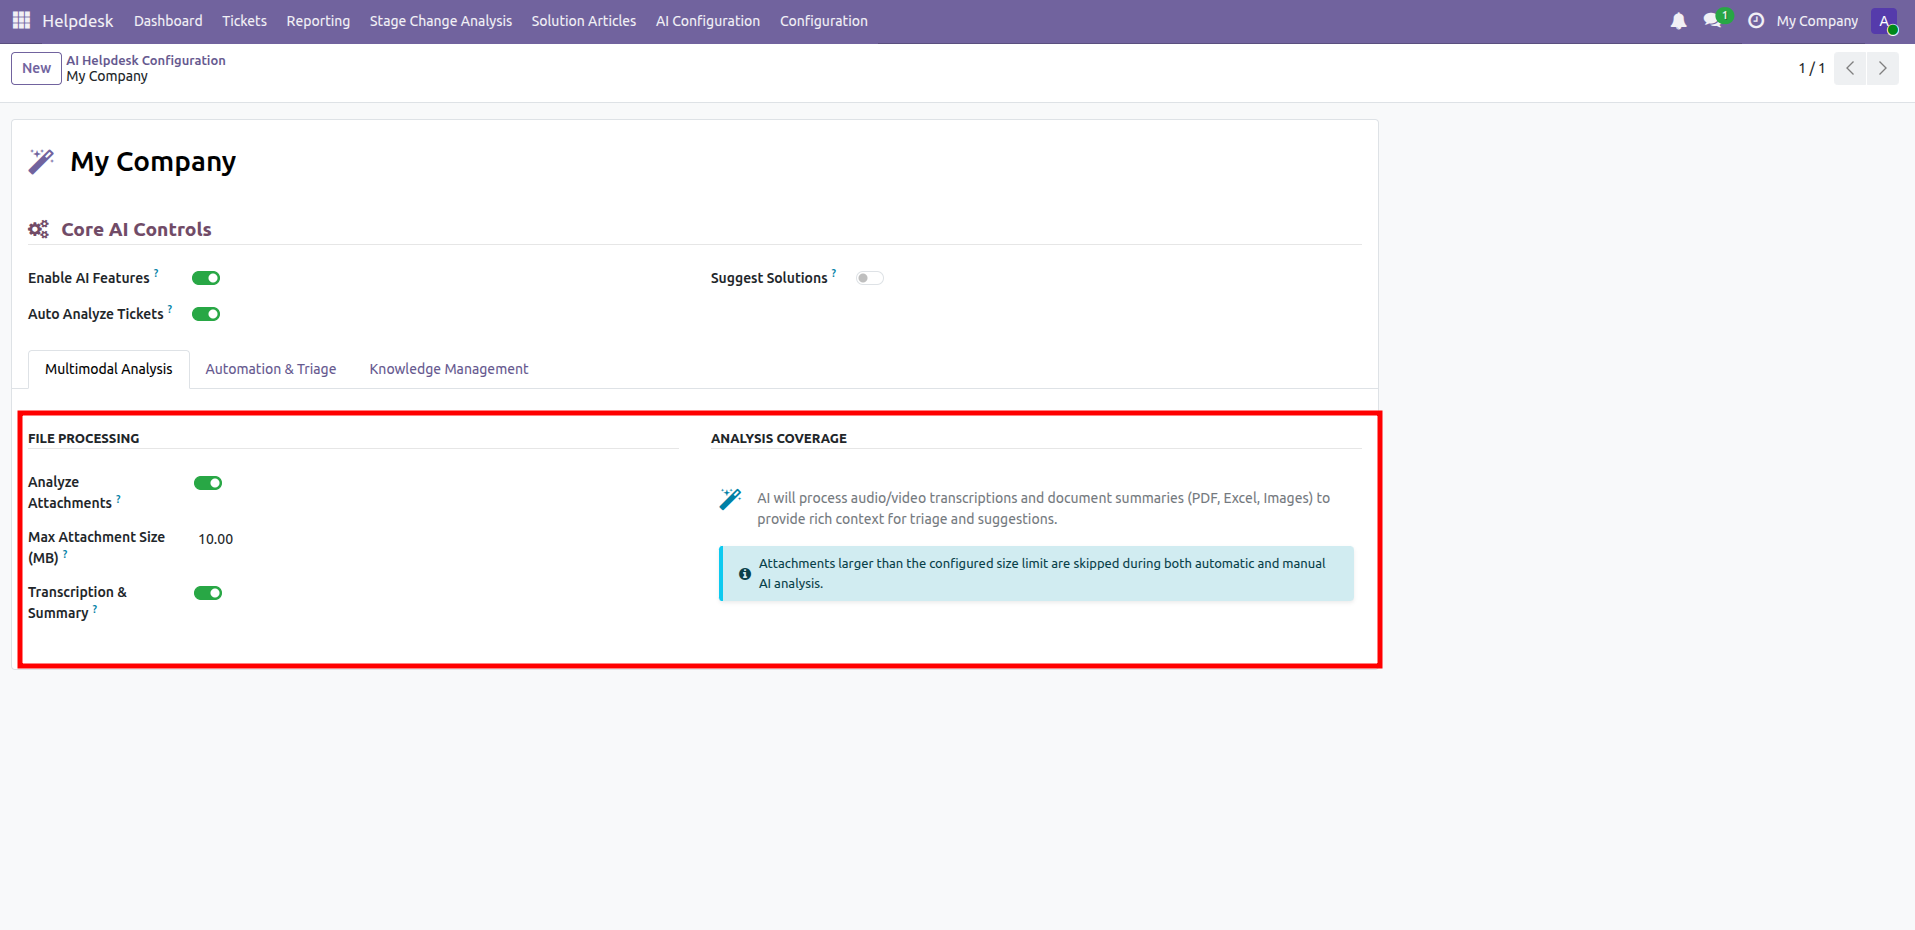Open the AI Configuration menu
The image size is (1915, 930).
click(708, 21)
